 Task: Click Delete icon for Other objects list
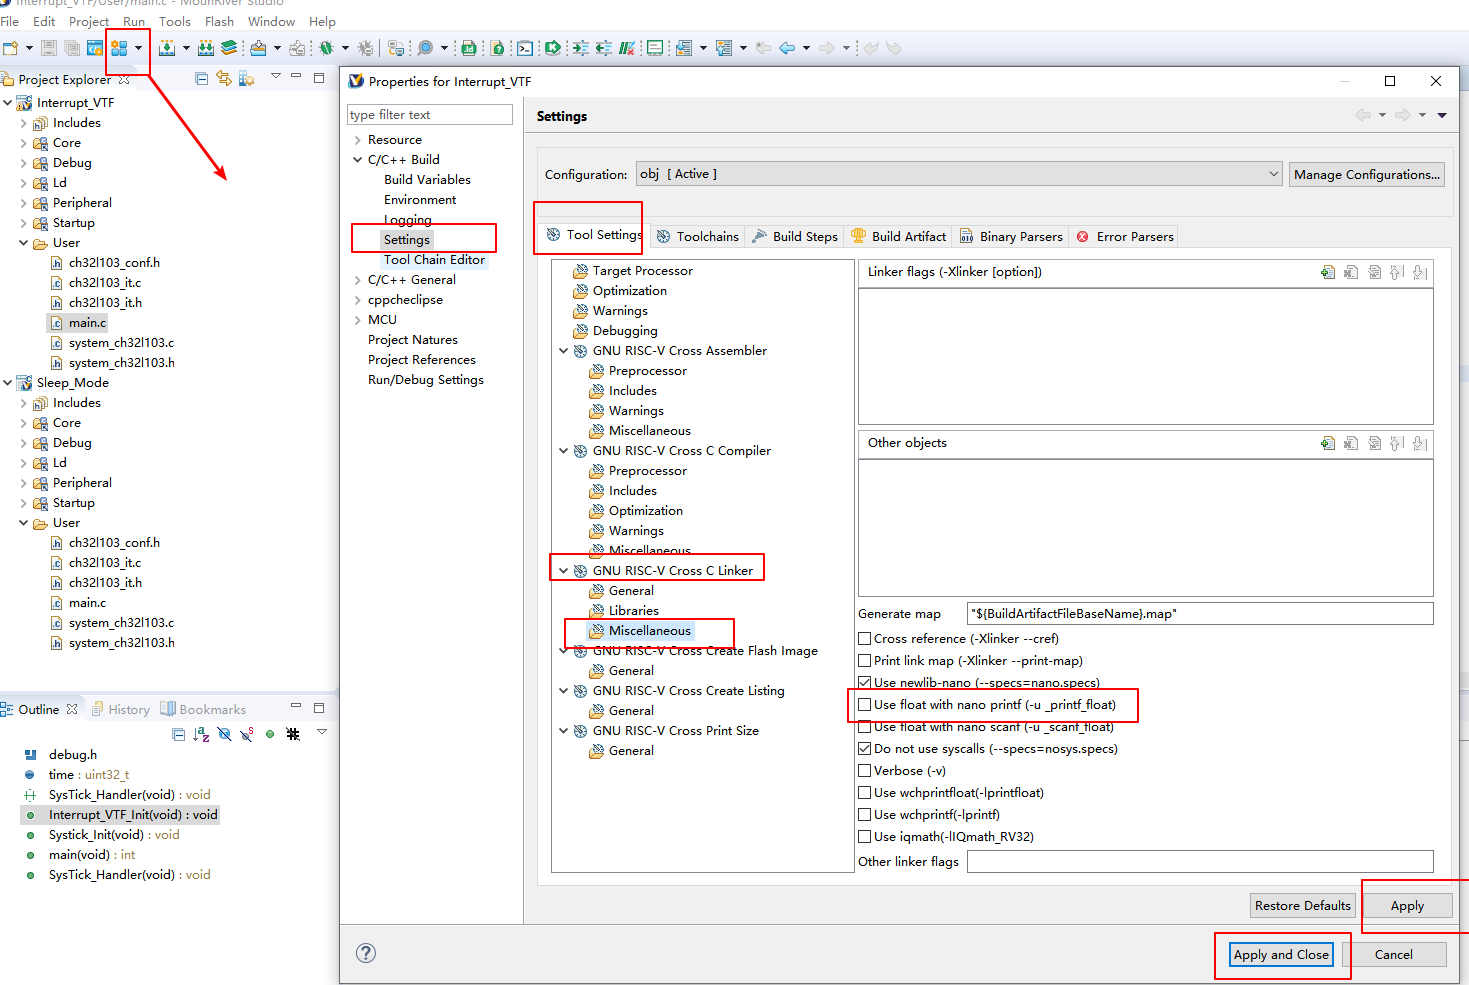coord(1351,443)
